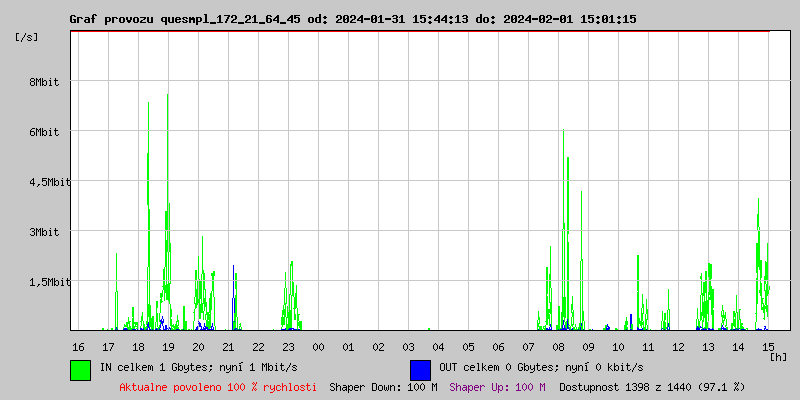Click the purple 'Shaper Up: 100 M' label
Image resolution: width=800 pixels, height=400 pixels.
click(497, 386)
